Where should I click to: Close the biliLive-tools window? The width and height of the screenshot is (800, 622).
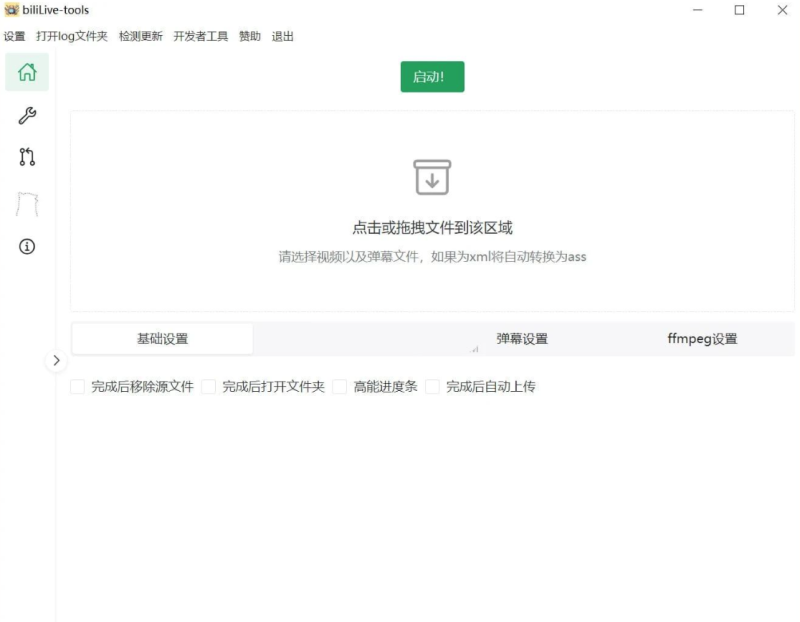pyautogui.click(x=782, y=10)
